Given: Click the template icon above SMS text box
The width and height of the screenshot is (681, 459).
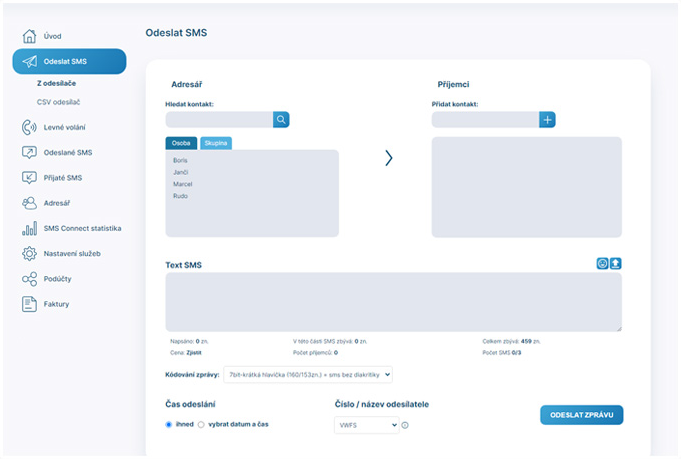Looking at the screenshot, I should click(x=602, y=264).
